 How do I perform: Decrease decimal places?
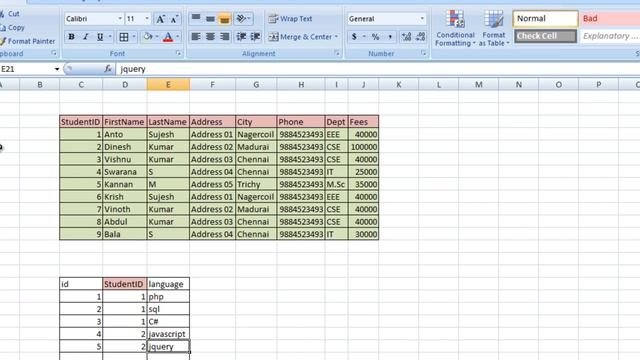420,37
